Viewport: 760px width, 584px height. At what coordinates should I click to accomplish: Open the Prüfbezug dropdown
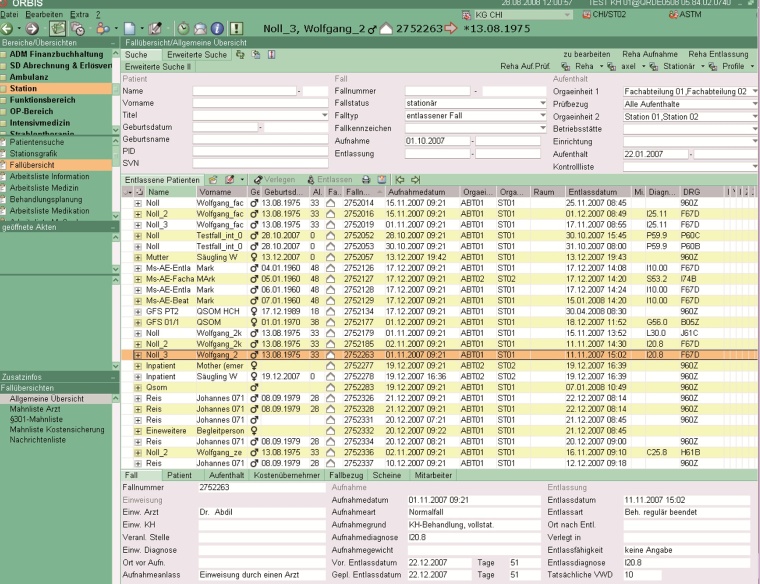[x=753, y=103]
